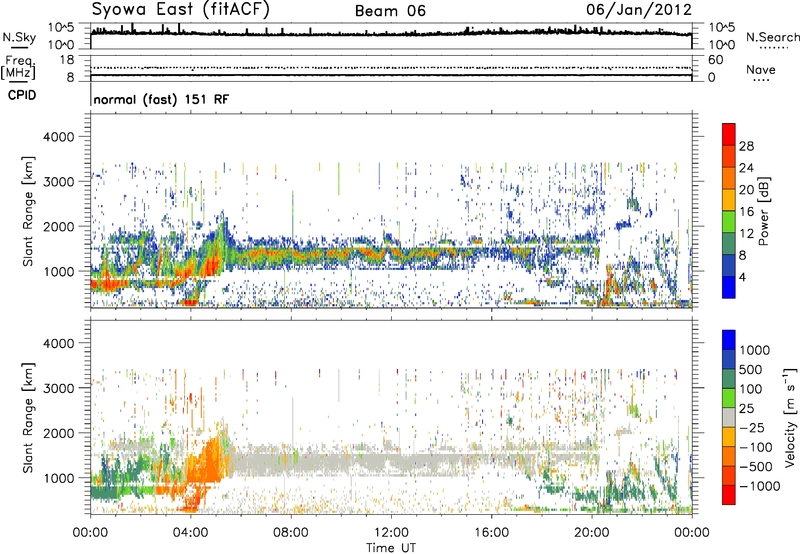Viewport: 800px width, 554px height.
Task: Click the "Syowa East (fitACF)" title
Action: [x=181, y=10]
